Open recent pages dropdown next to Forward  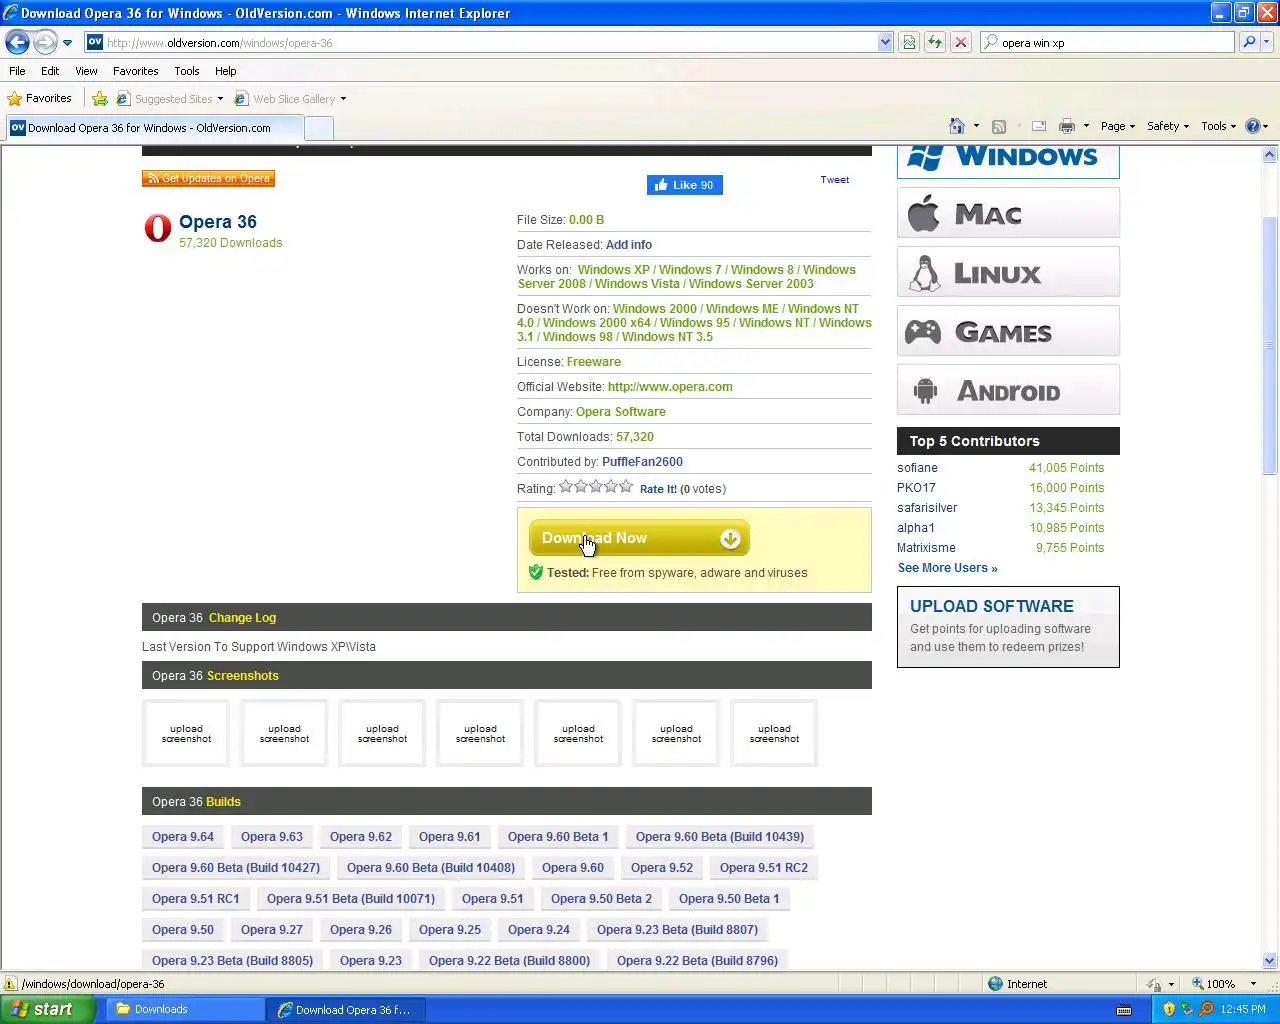pyautogui.click(x=67, y=43)
